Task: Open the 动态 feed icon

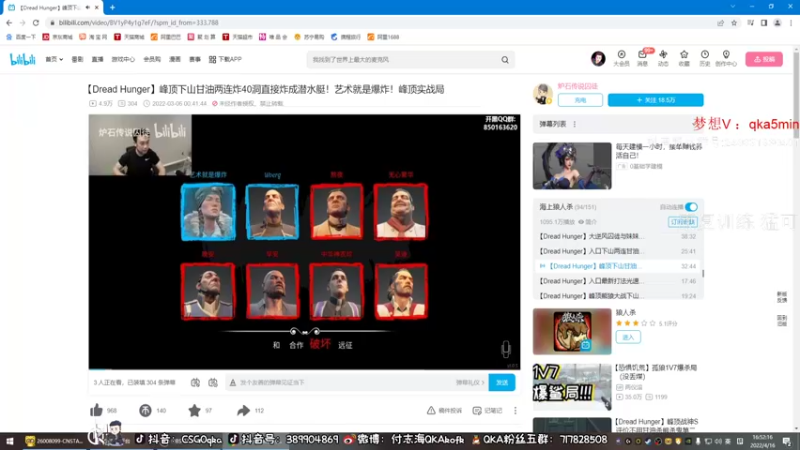Action: coord(663,58)
